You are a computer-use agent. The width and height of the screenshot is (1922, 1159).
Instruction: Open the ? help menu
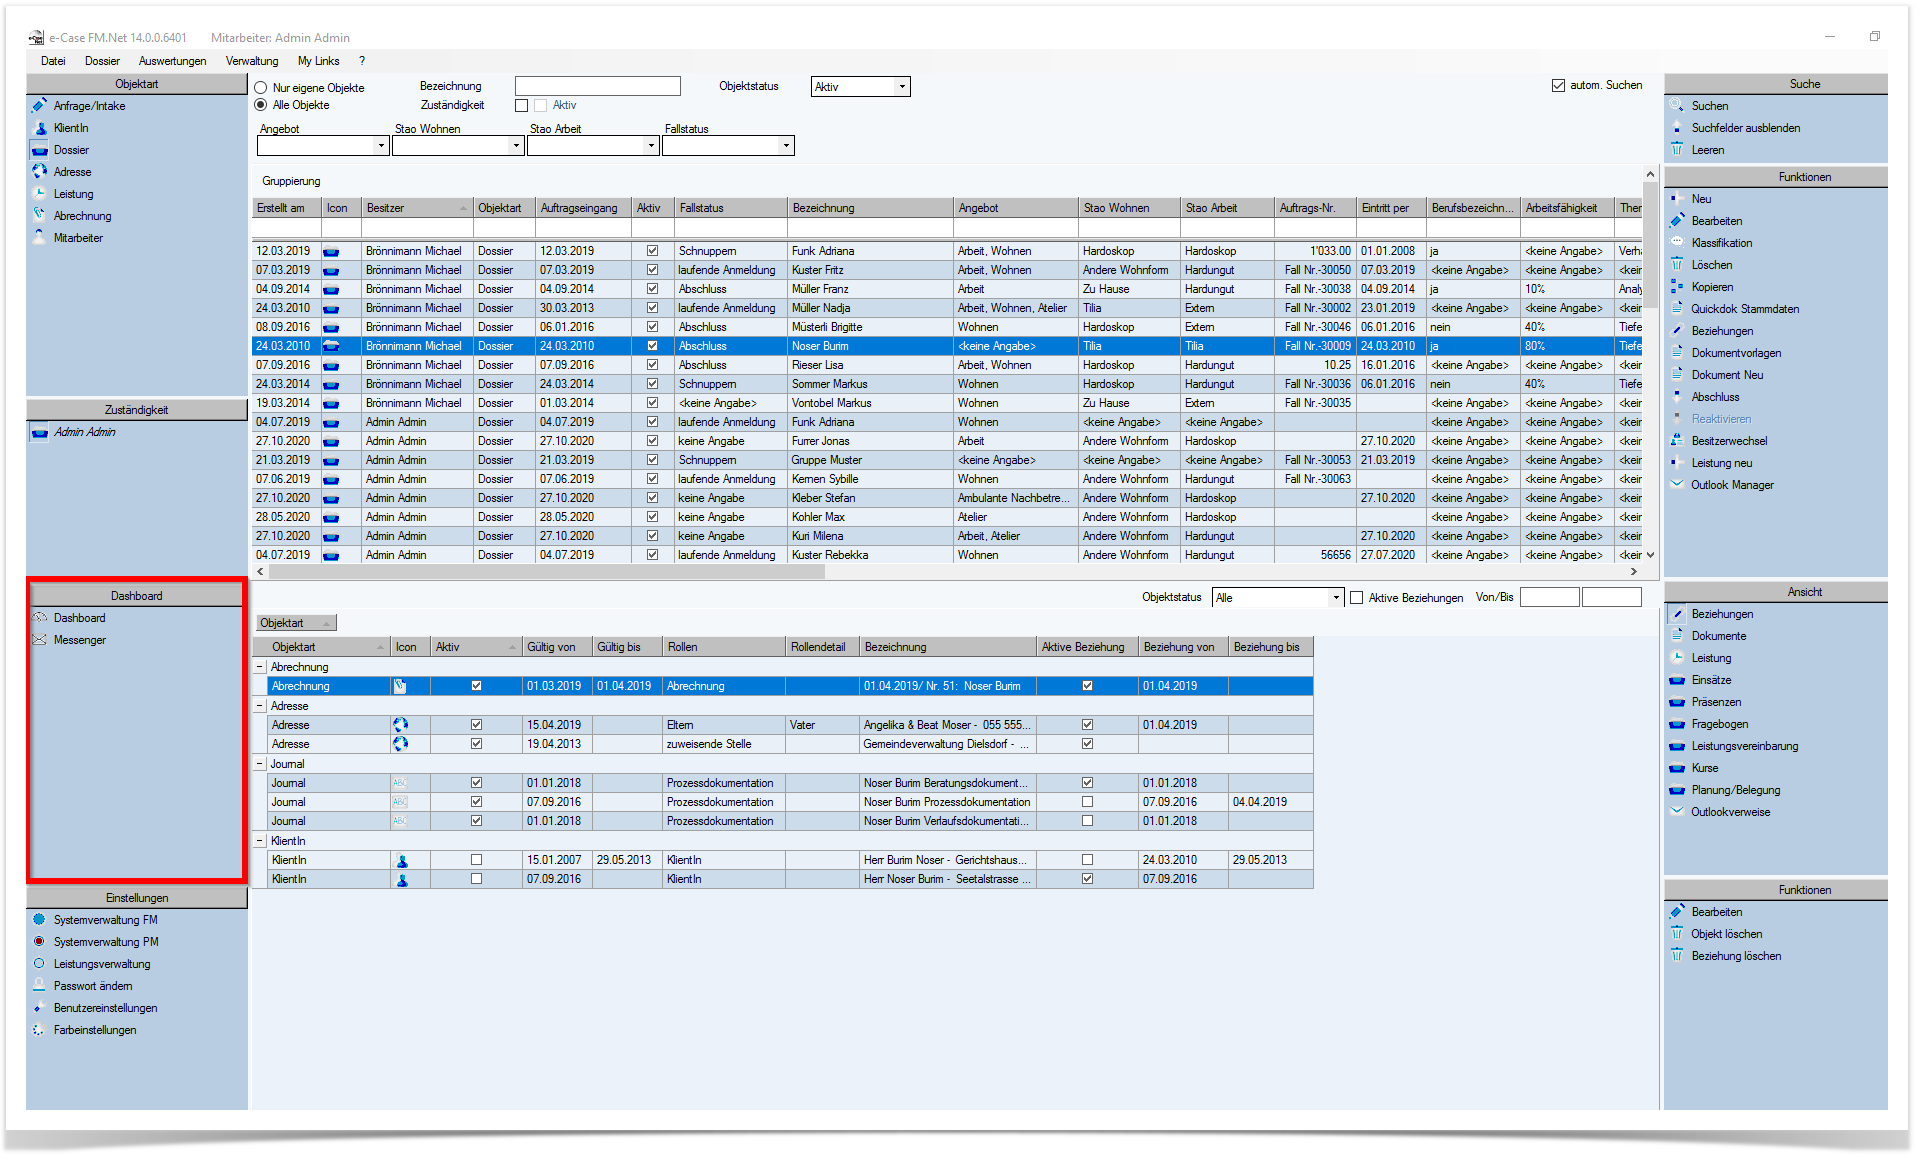pos(362,61)
